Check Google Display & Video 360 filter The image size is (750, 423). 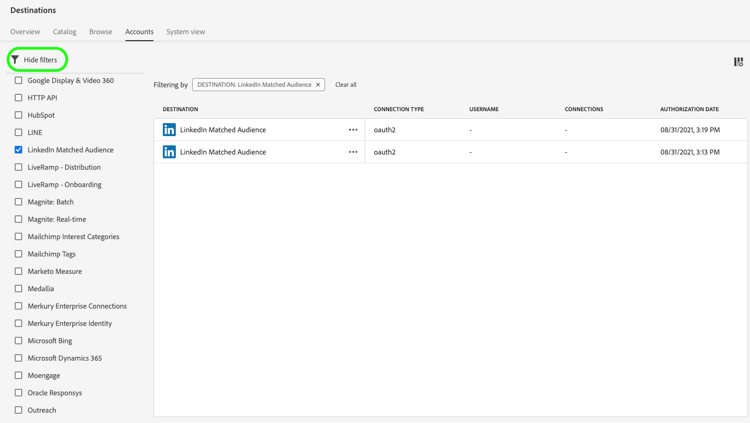pyautogui.click(x=18, y=80)
